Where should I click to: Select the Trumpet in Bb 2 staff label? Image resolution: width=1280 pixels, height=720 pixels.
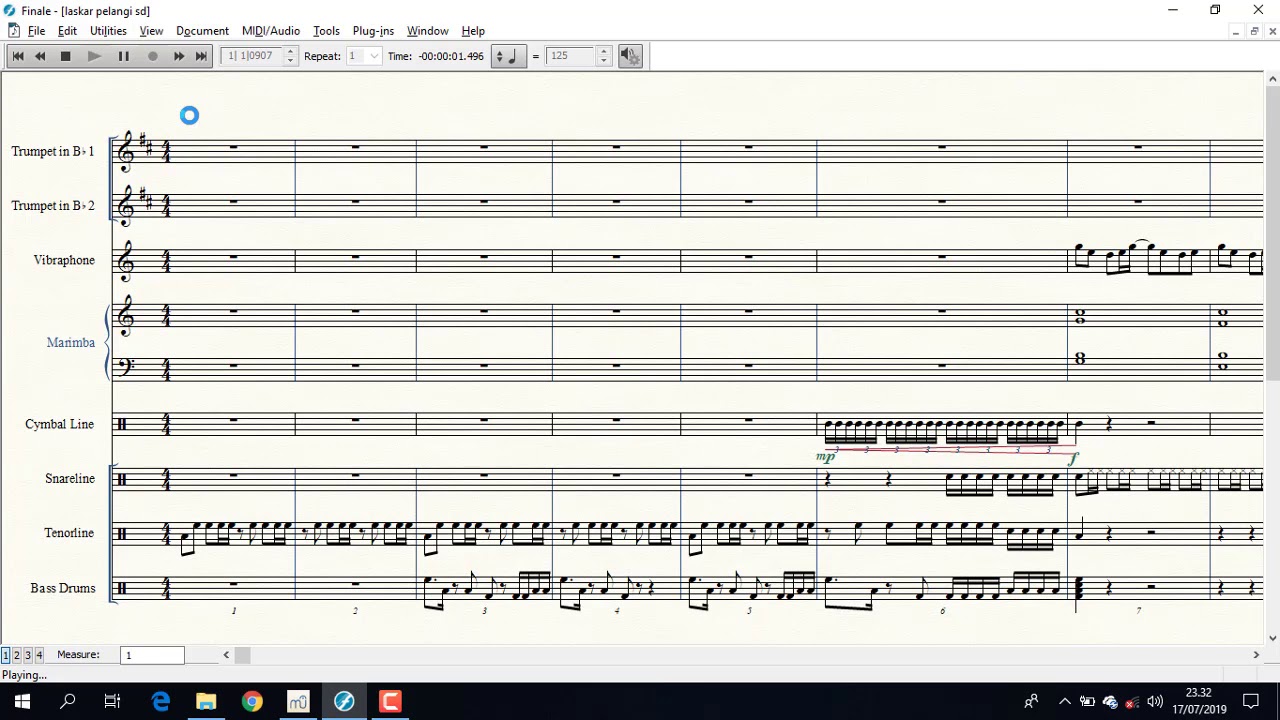point(53,205)
